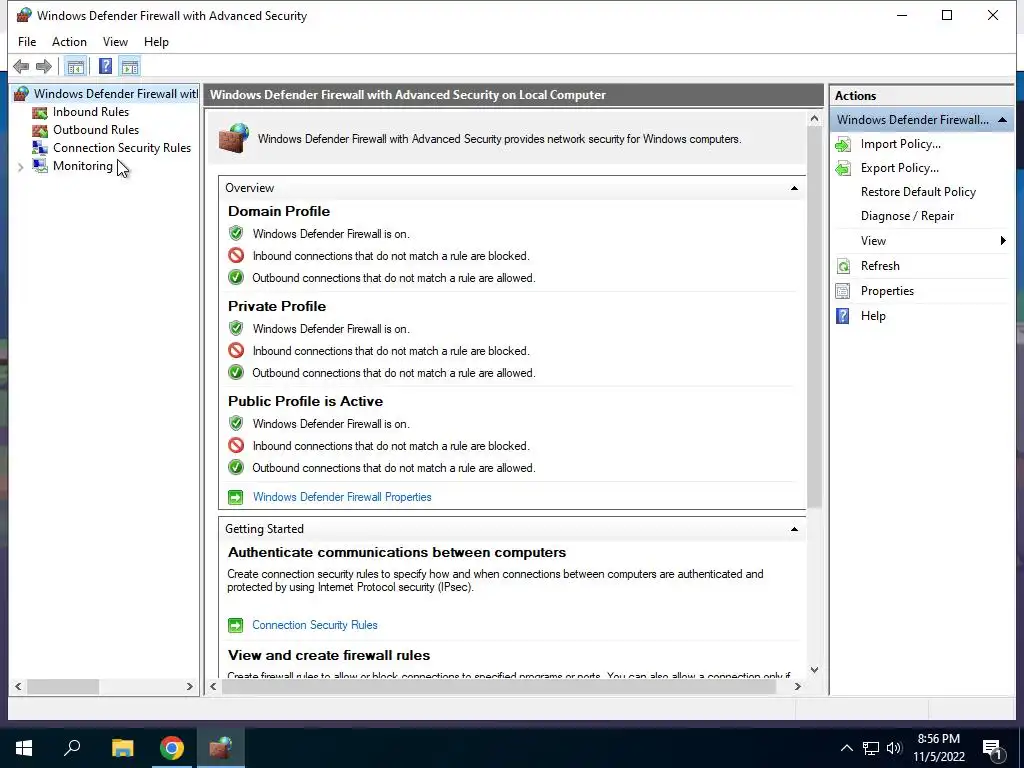Image resolution: width=1024 pixels, height=768 pixels.
Task: Open Windows Defender Firewall Properties link
Action: (x=342, y=497)
